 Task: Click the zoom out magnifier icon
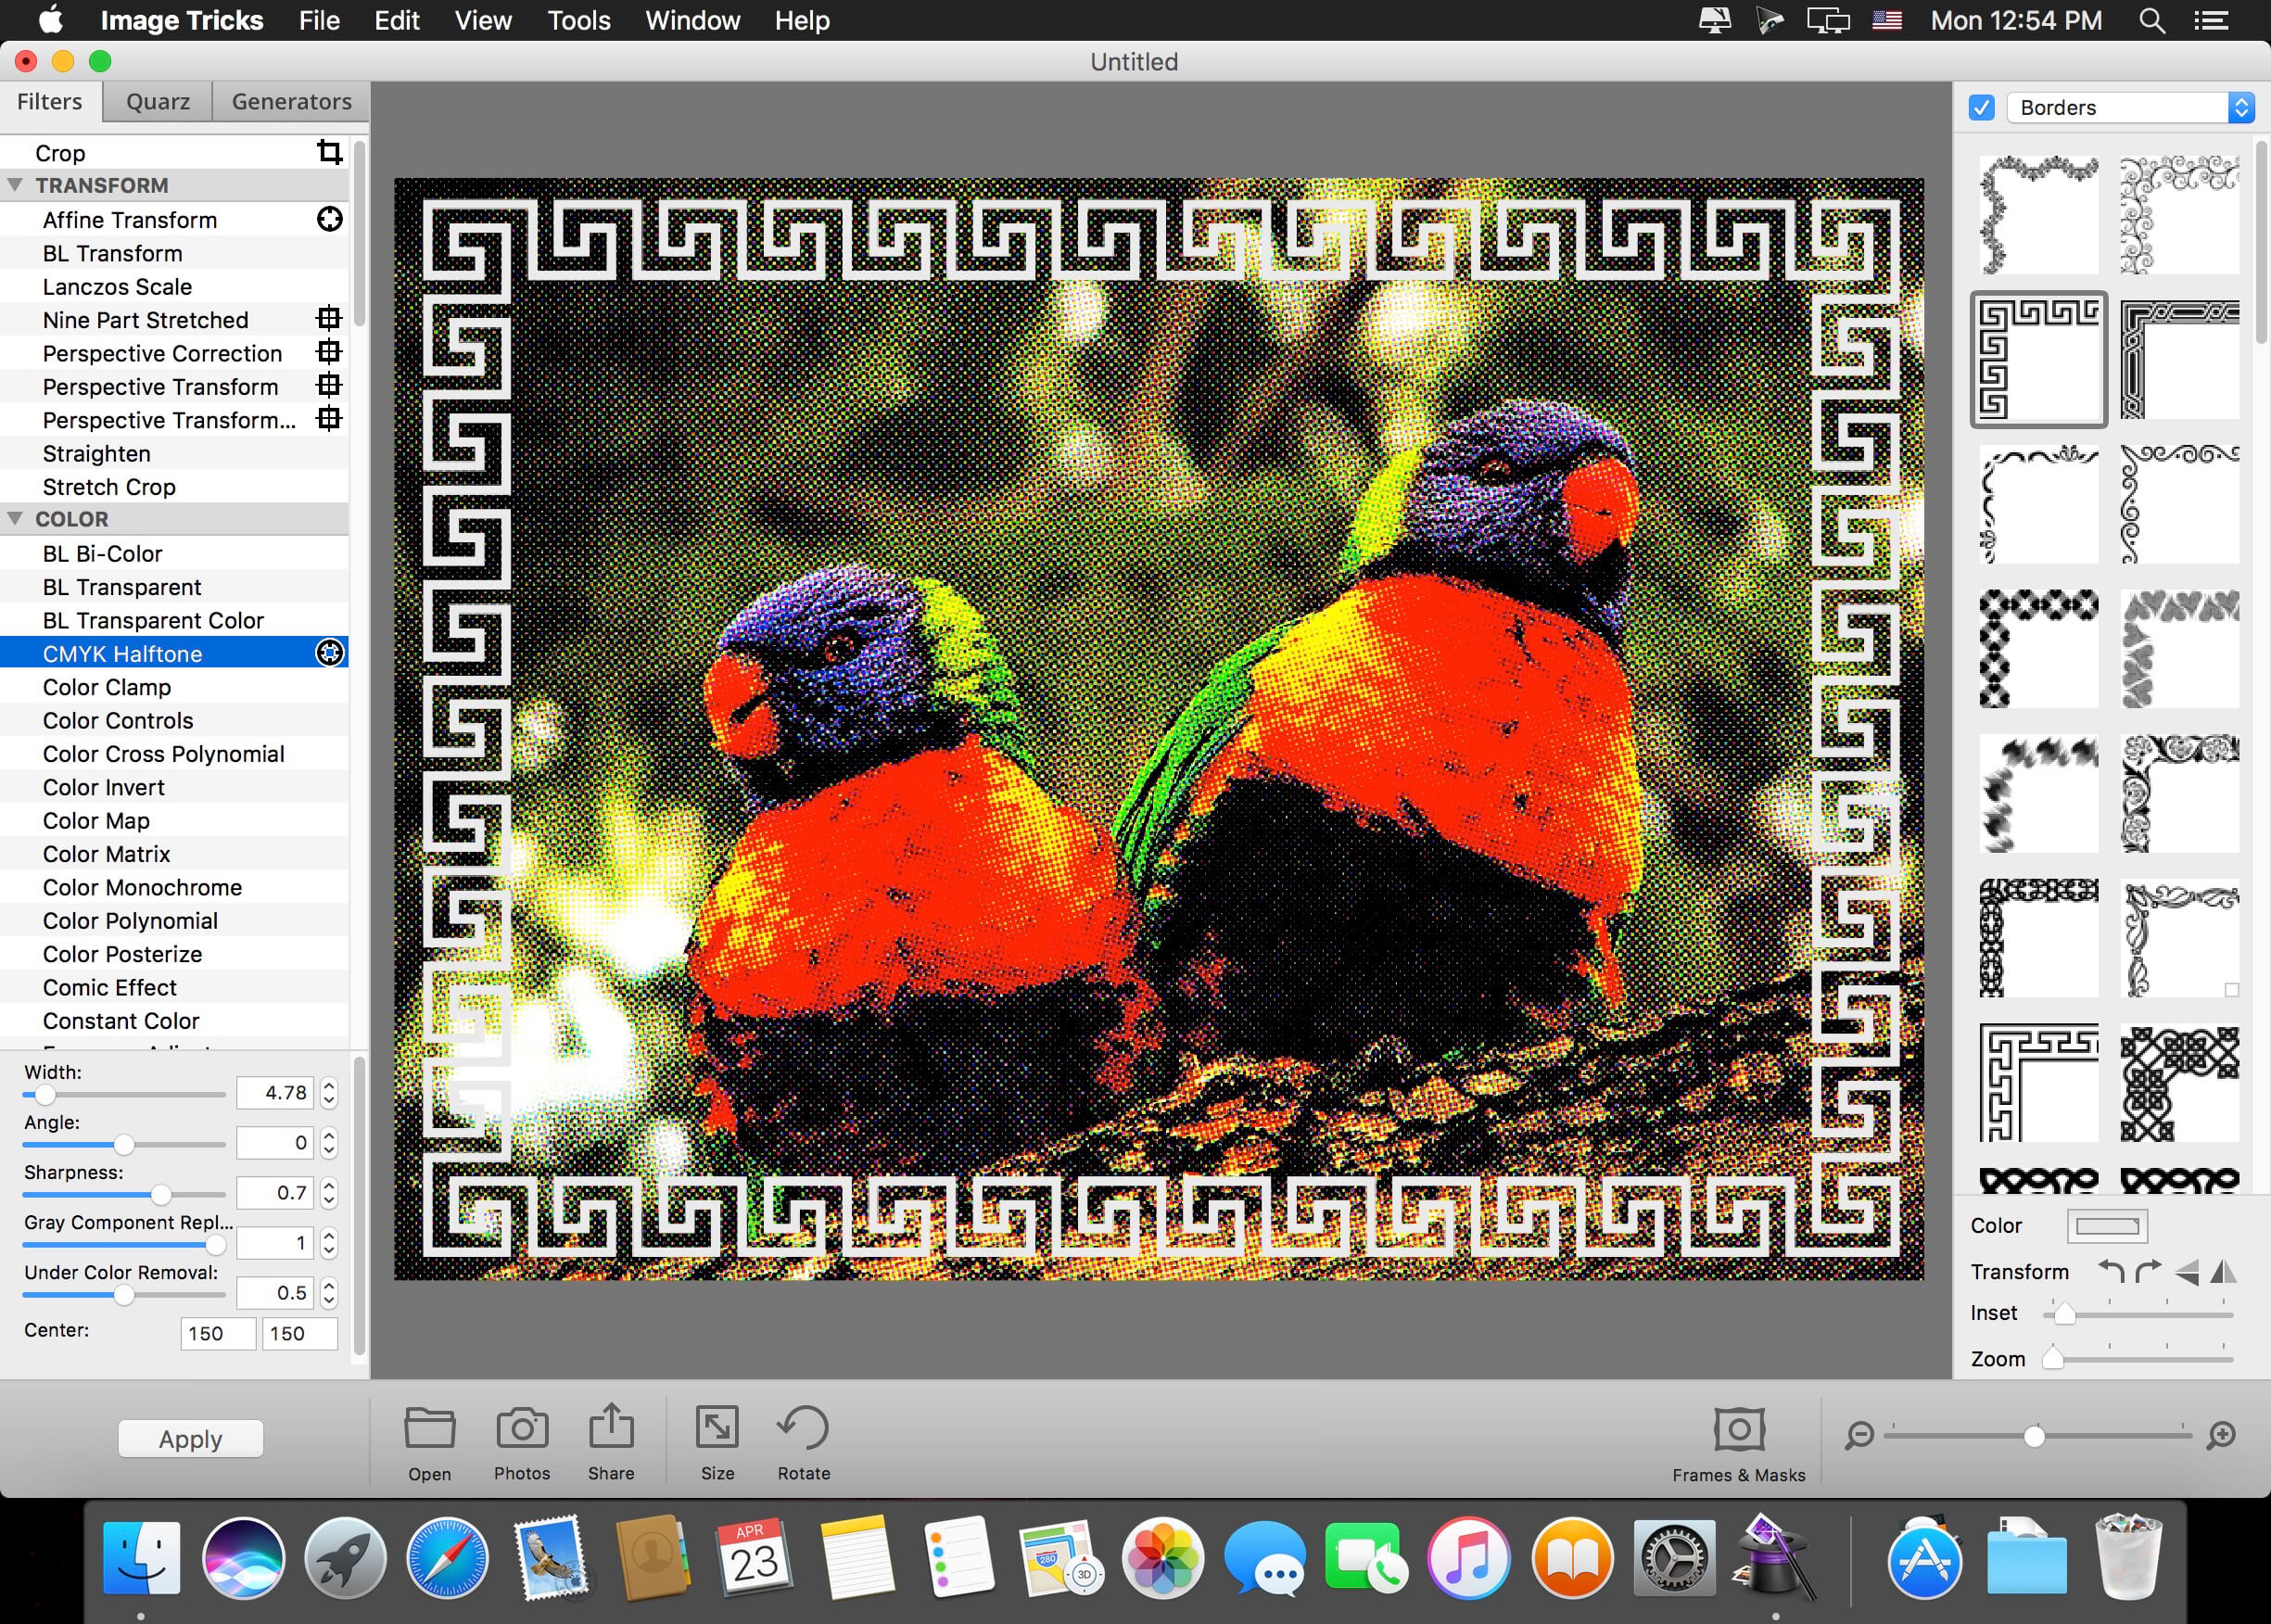tap(1859, 1436)
